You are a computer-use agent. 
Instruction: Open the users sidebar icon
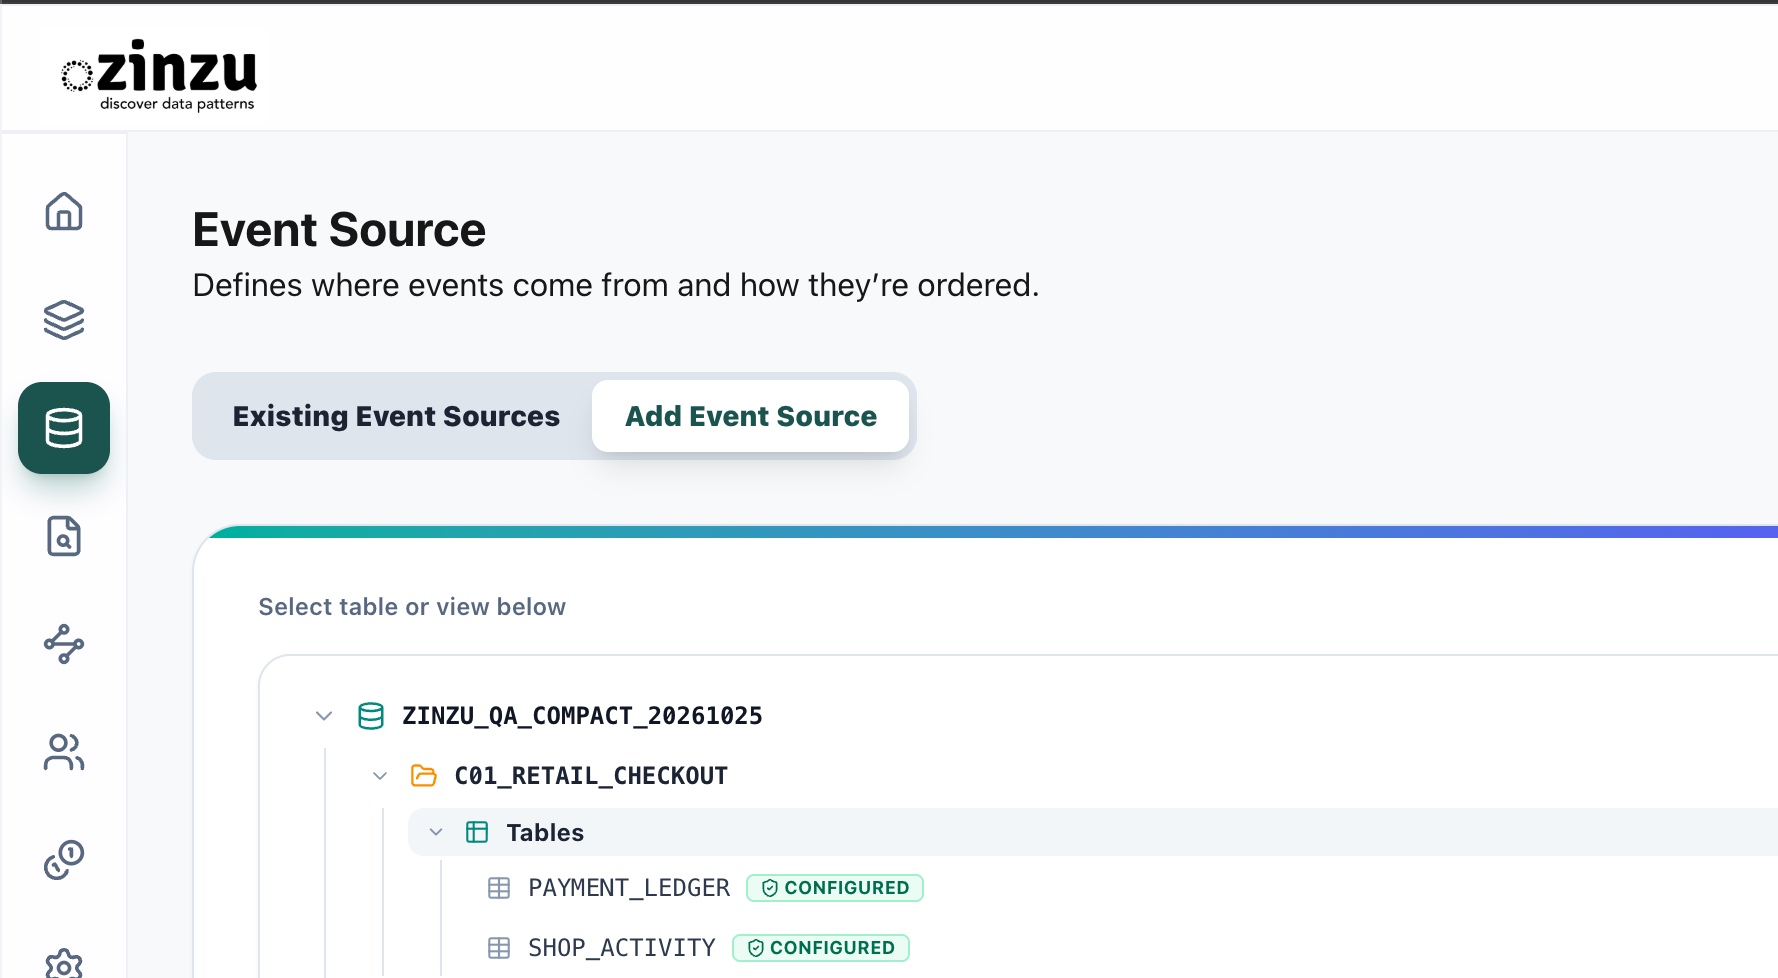(x=64, y=752)
